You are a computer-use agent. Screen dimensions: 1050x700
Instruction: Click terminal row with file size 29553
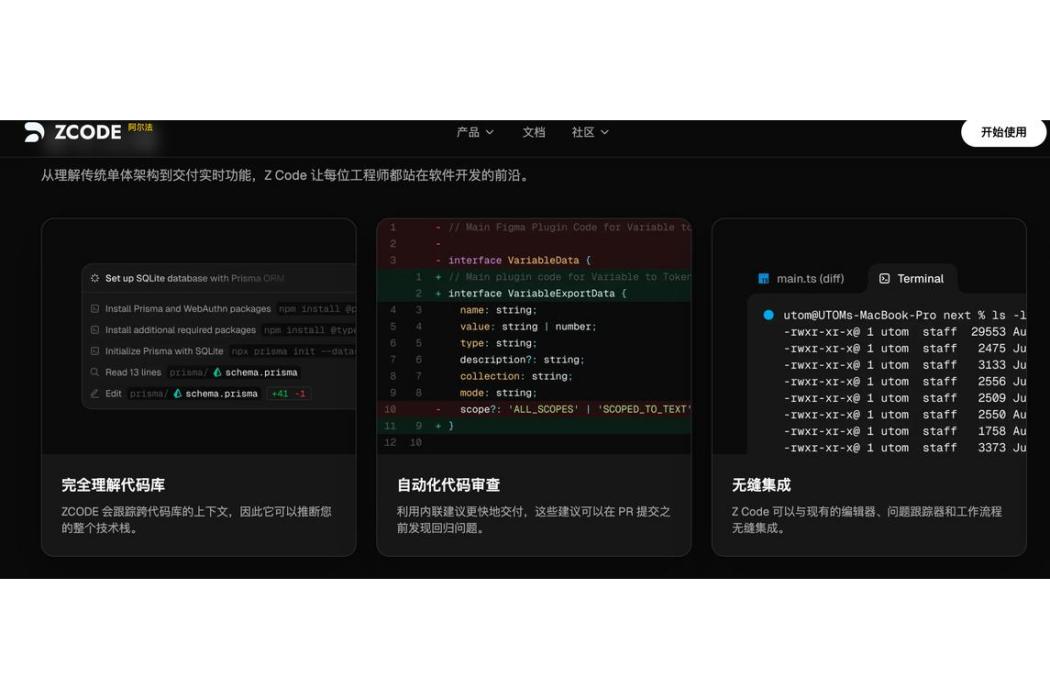(904, 332)
